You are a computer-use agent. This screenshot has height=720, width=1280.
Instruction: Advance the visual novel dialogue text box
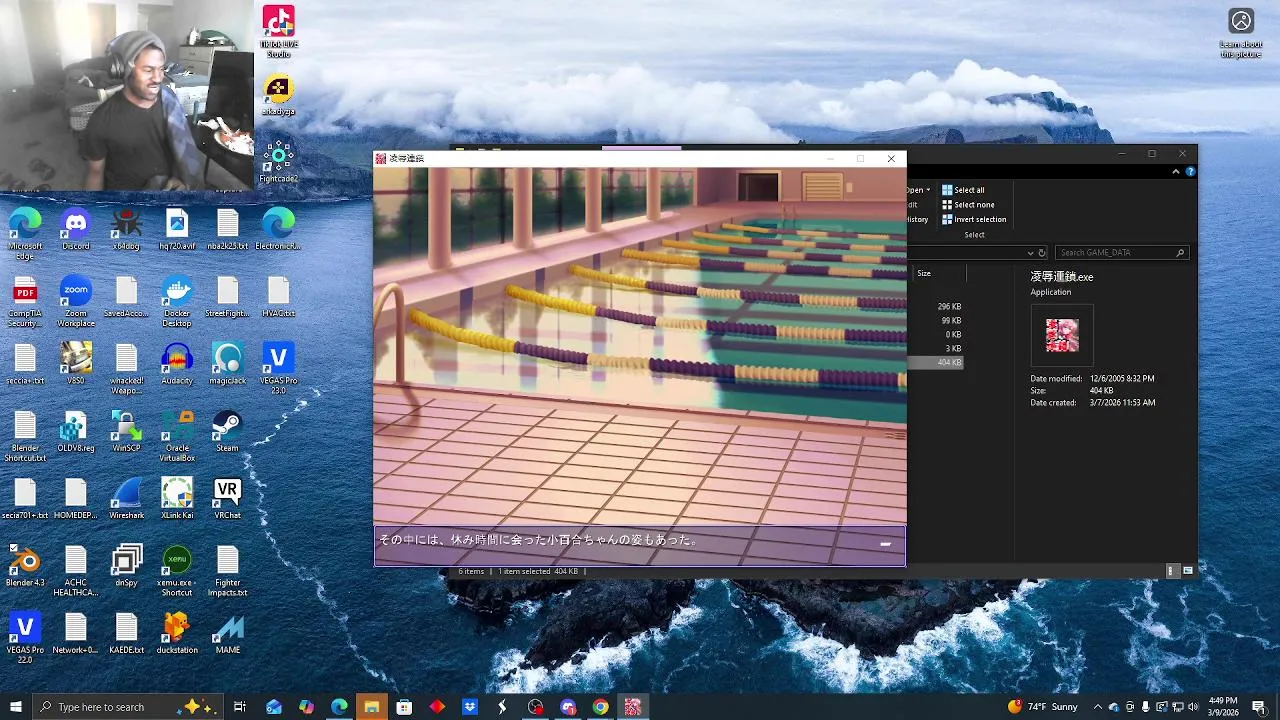[x=640, y=546]
